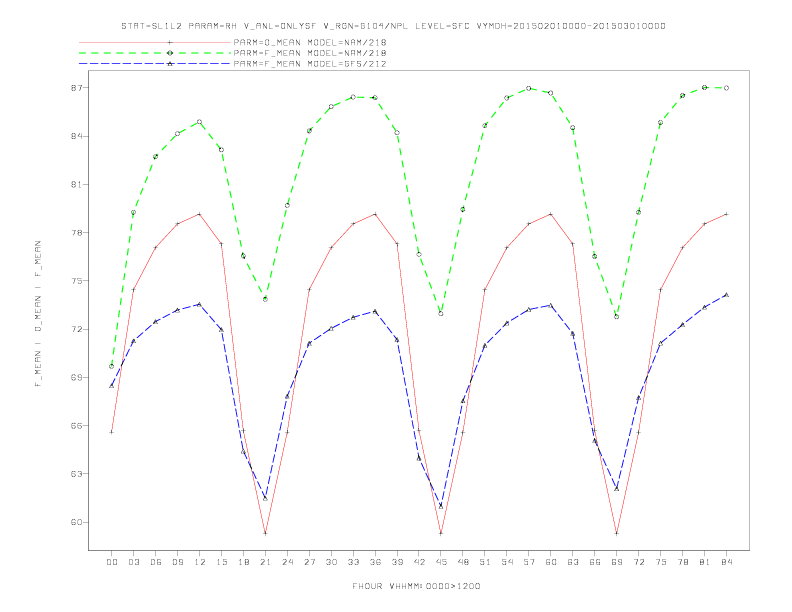Click the x-axis tick label 00
Image resolution: width=792 pixels, height=612 pixels.
112,562
